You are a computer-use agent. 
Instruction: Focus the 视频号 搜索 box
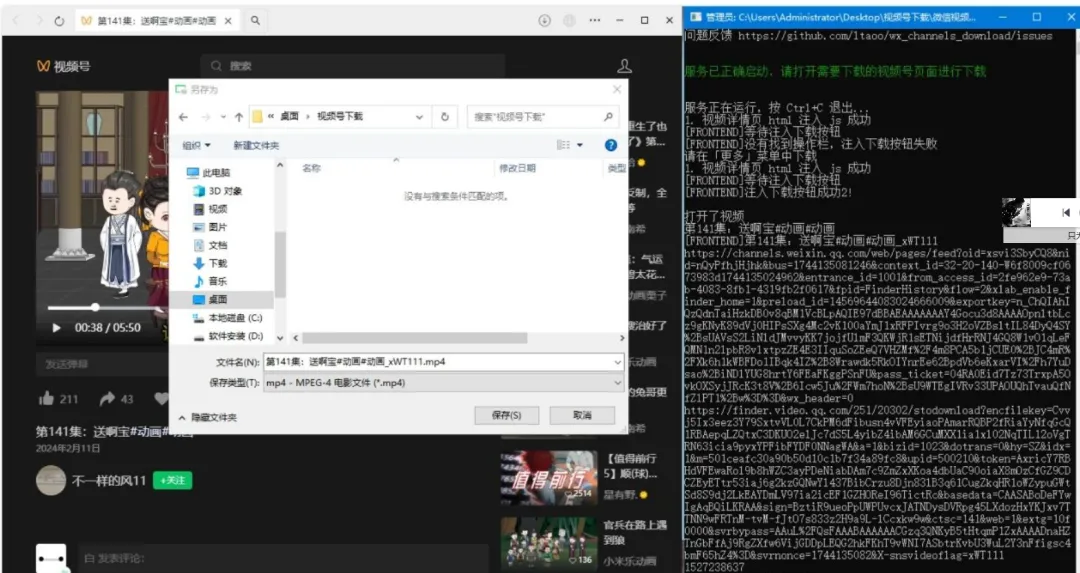click(353, 66)
